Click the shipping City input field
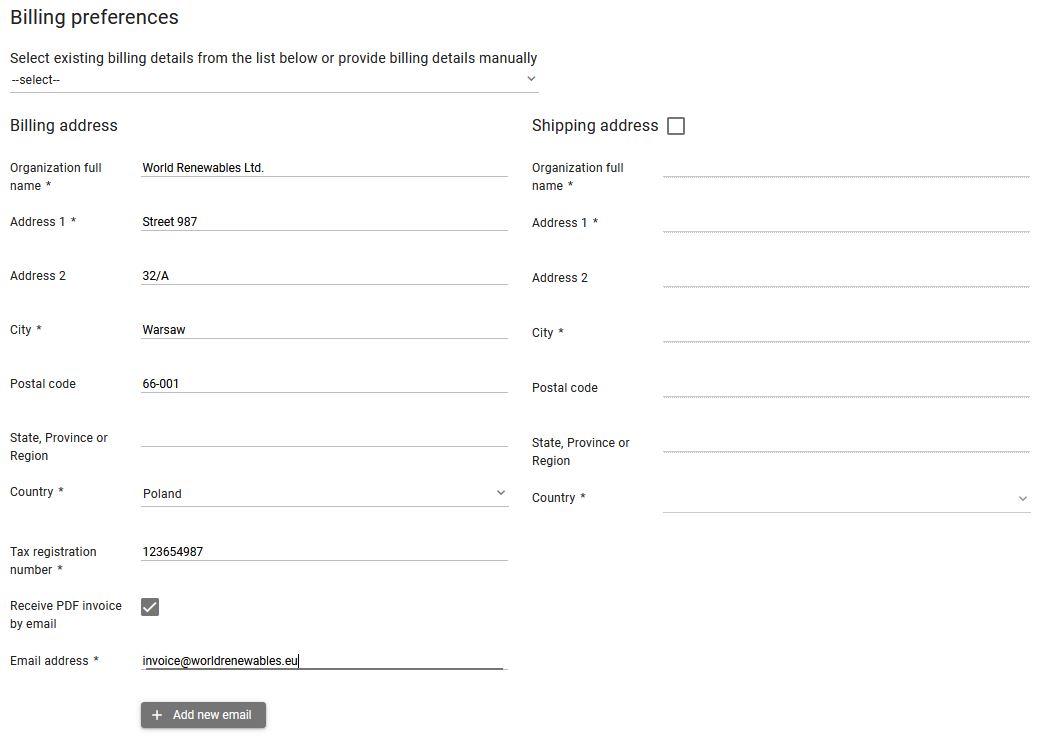Viewport: 1057px width, 737px height. [x=845, y=332]
